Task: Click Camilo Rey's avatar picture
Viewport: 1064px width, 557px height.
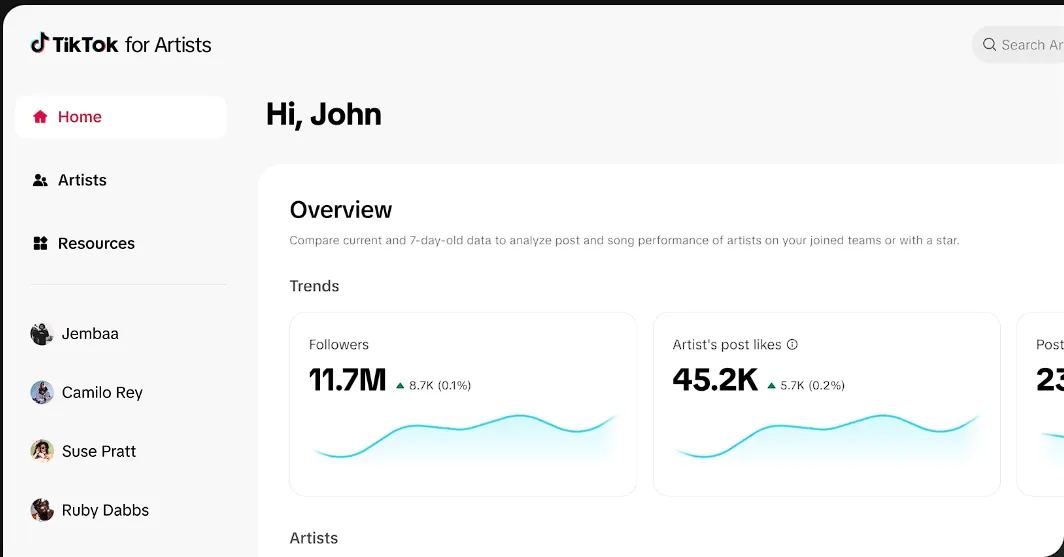Action: click(x=41, y=392)
